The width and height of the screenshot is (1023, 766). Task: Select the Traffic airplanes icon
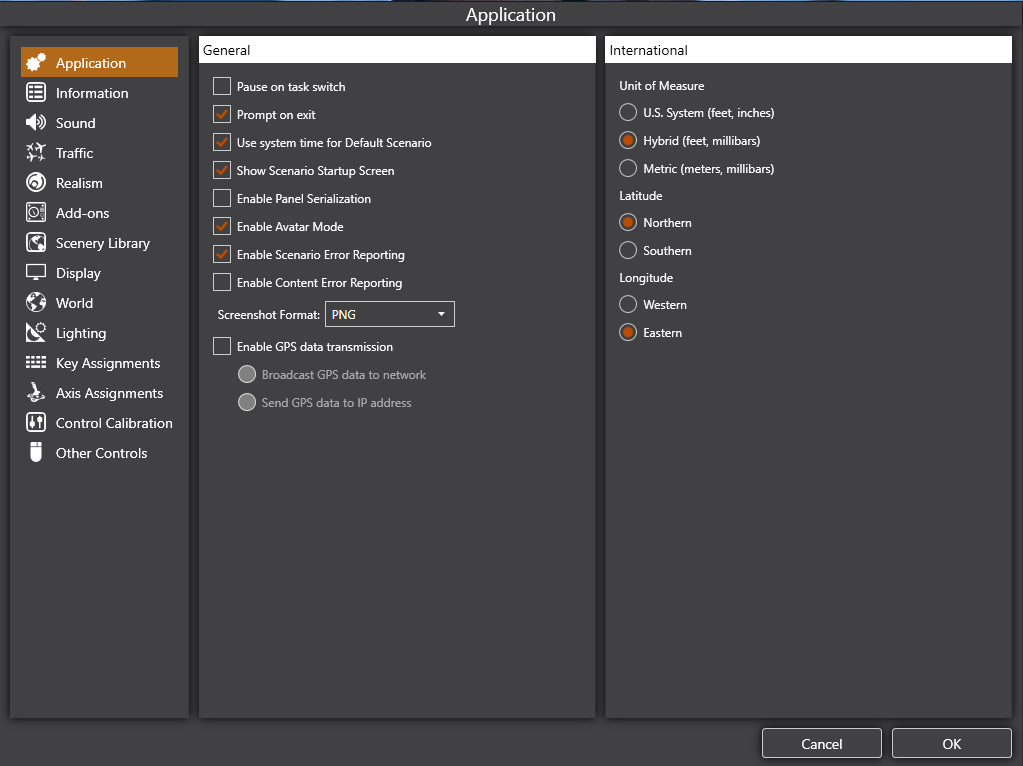(36, 153)
